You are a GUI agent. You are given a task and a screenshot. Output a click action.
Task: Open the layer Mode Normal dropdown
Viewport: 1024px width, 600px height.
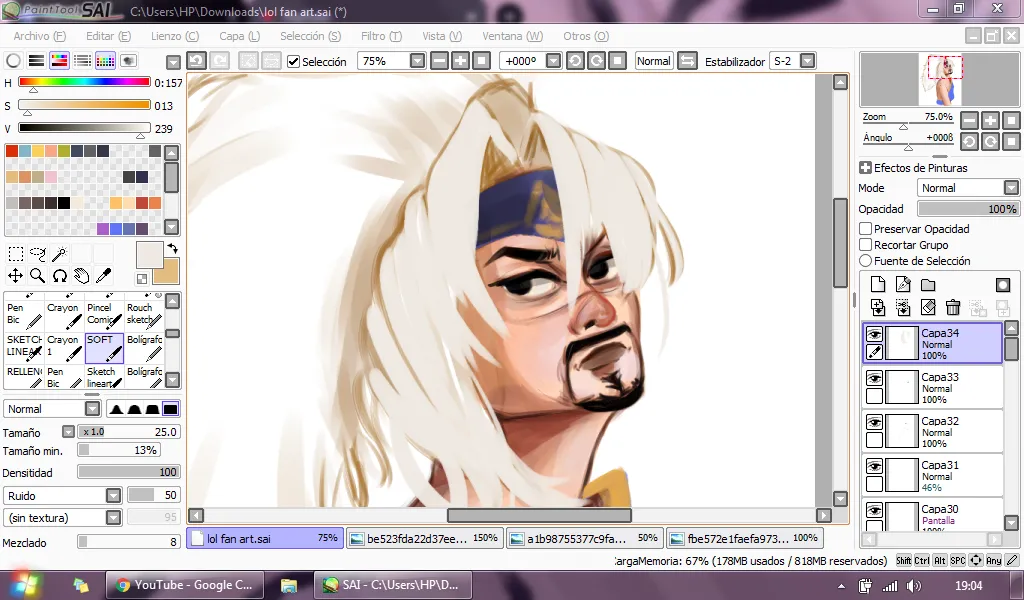tap(1011, 188)
